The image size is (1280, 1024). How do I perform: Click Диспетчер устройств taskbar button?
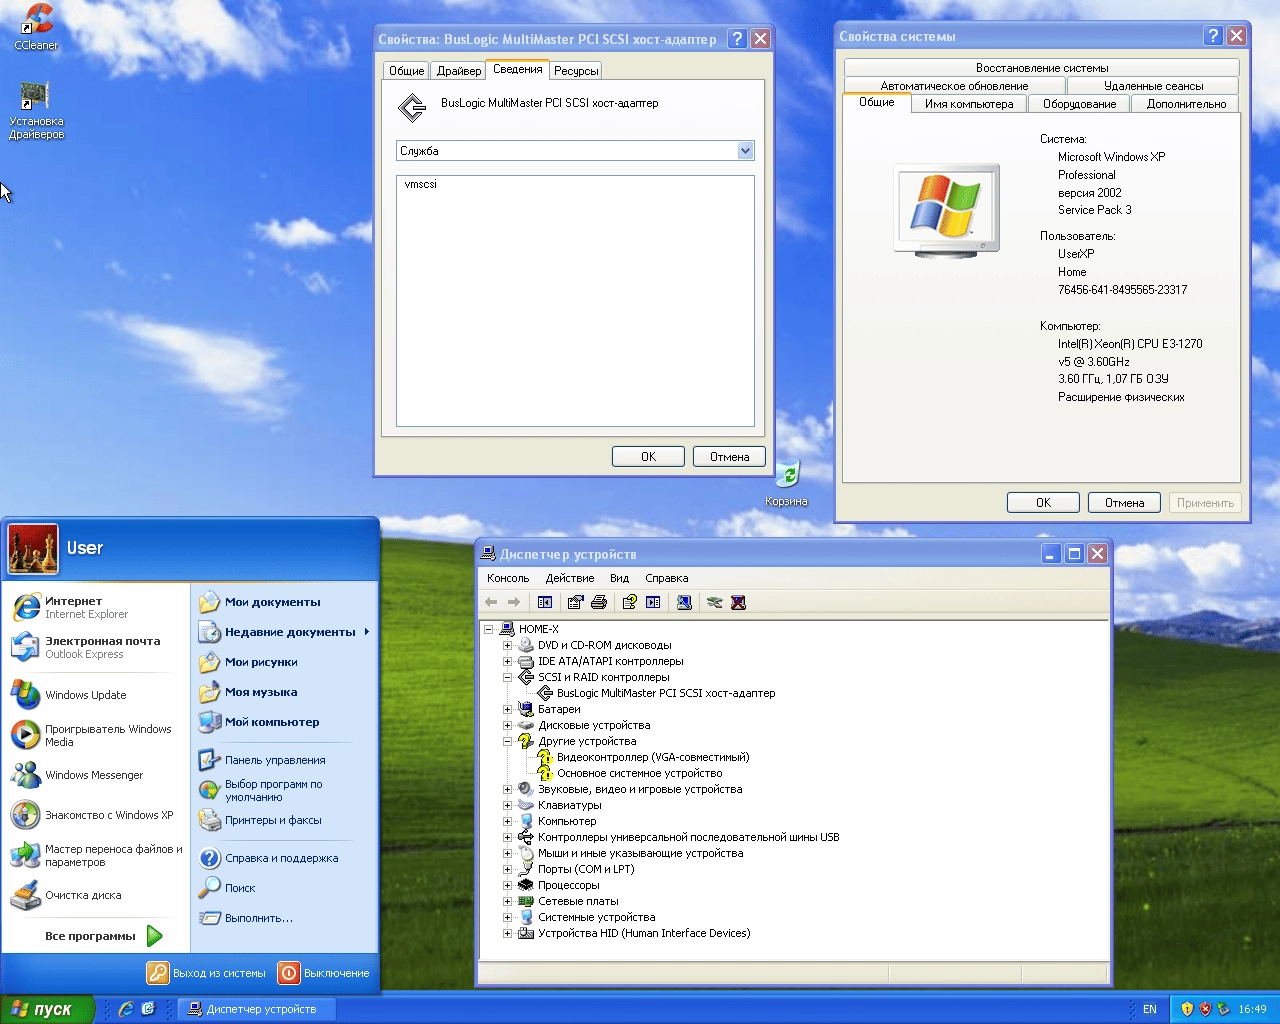(x=257, y=1009)
